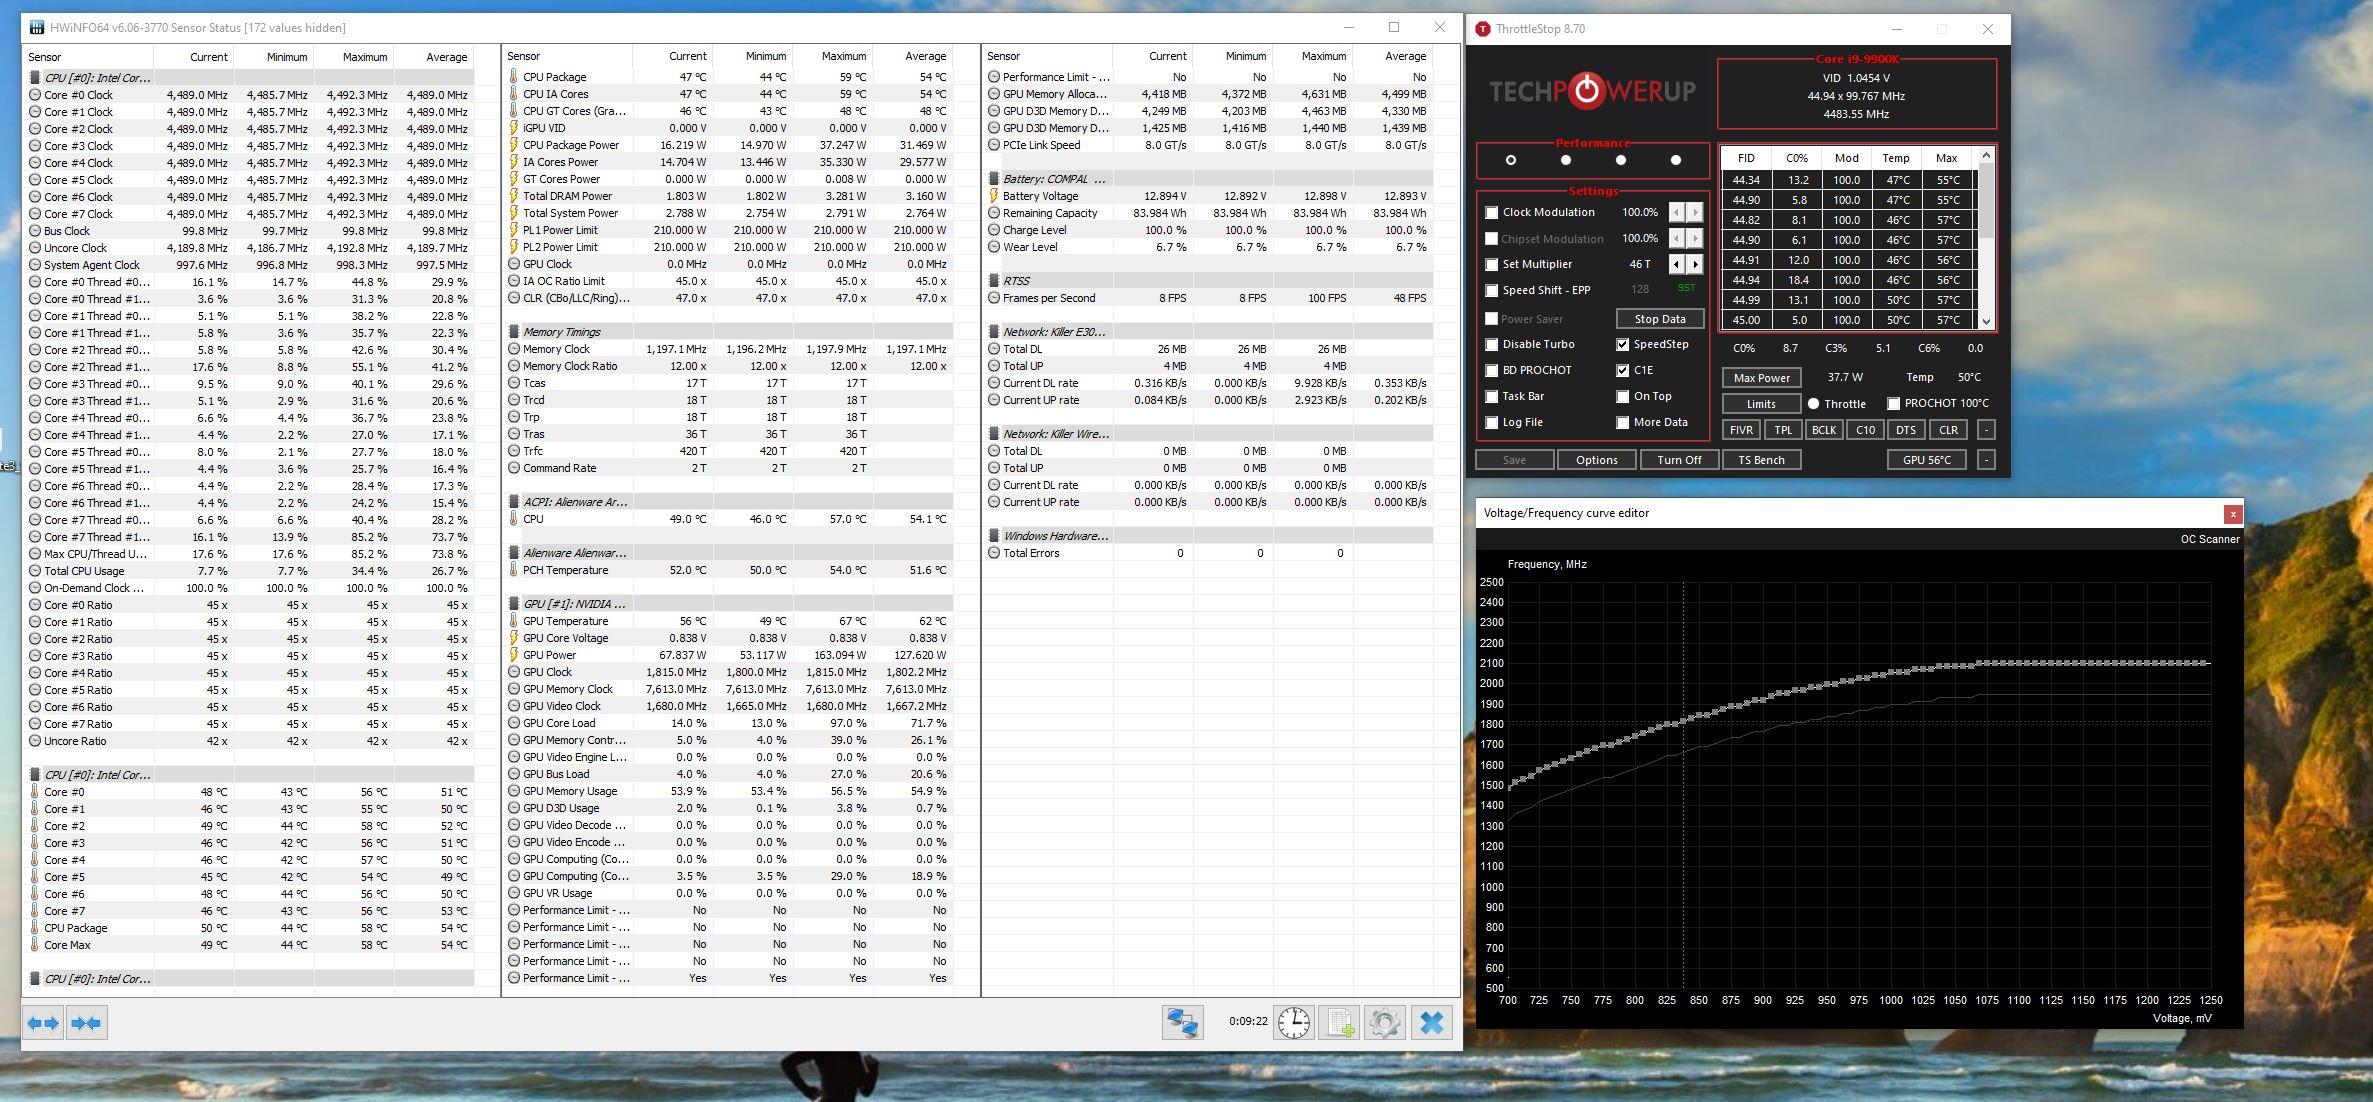Click the OC Scanner label
Screen dimensions: 2373x1102
tap(2209, 539)
